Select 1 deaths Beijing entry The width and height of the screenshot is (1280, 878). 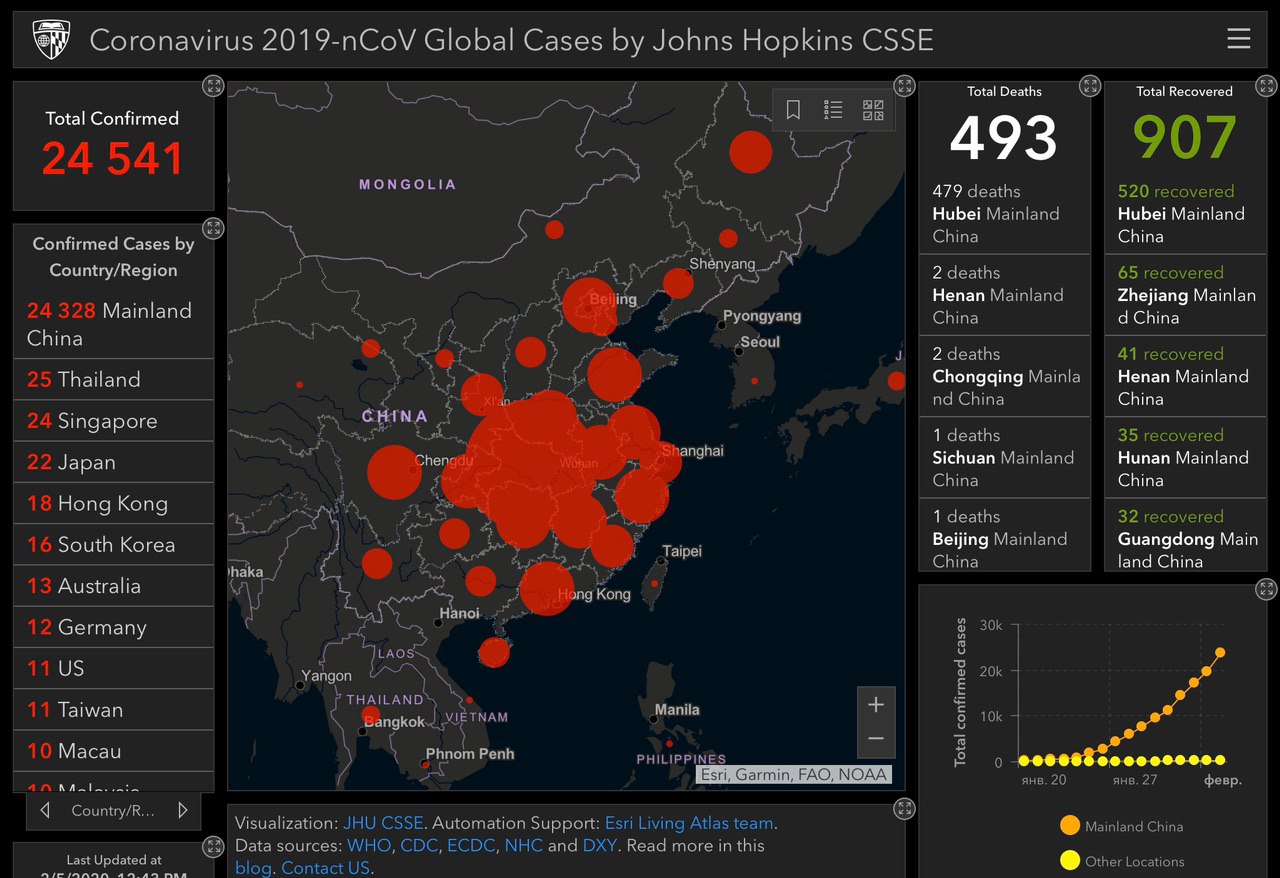(x=1004, y=535)
